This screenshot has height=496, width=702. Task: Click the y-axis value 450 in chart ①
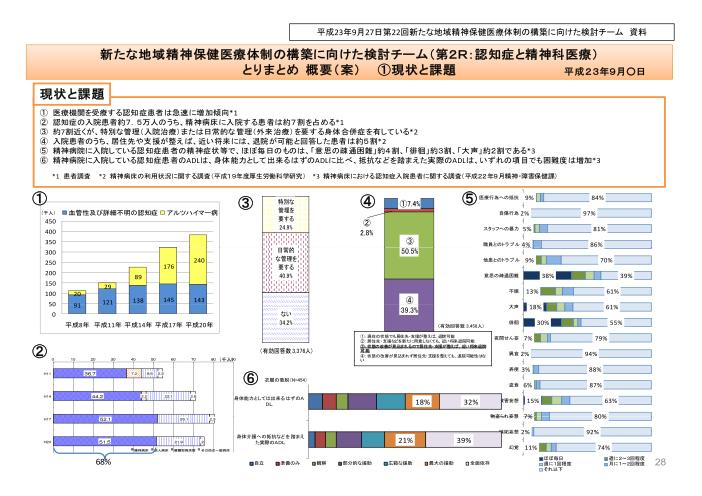pos(51,222)
